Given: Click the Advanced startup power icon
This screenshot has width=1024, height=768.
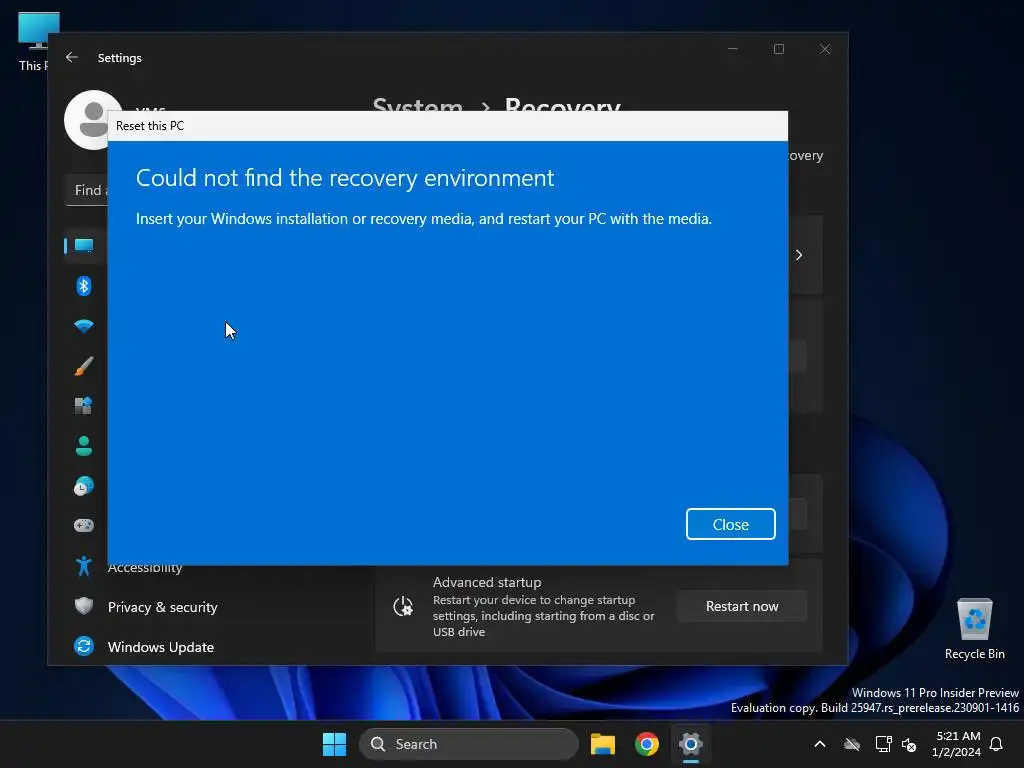Looking at the screenshot, I should [403, 607].
